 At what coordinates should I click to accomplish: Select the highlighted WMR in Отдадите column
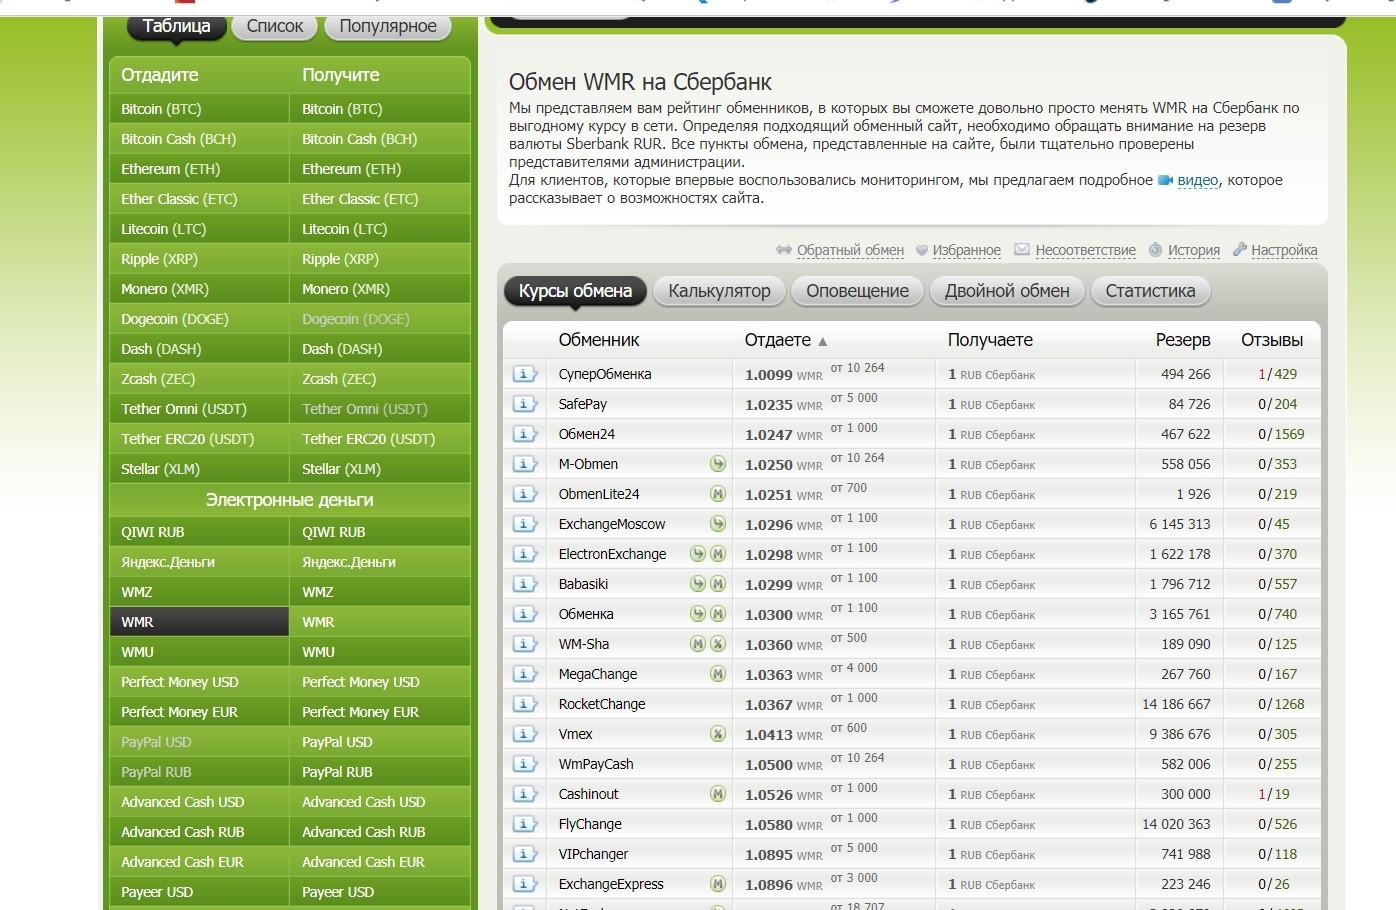(x=199, y=622)
